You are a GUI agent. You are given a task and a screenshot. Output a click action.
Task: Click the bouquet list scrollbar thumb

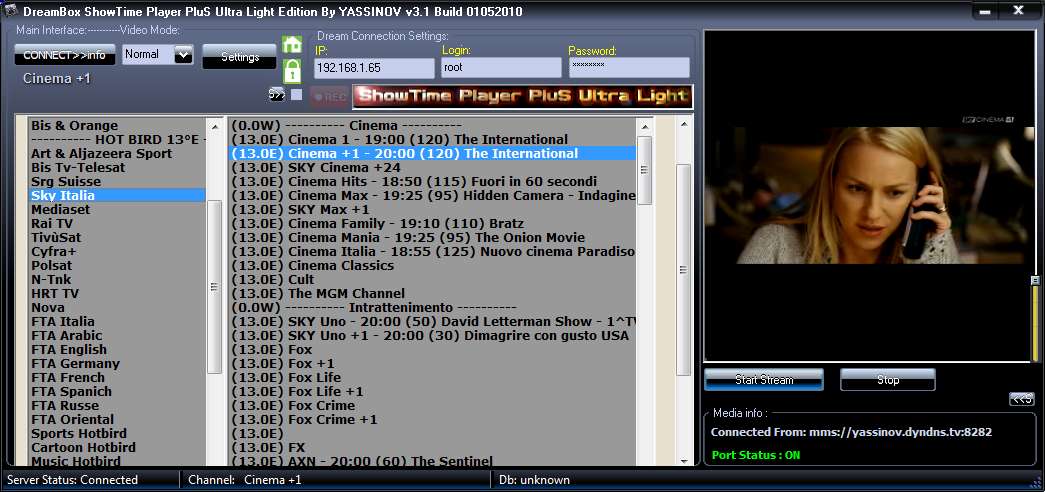tap(215, 287)
